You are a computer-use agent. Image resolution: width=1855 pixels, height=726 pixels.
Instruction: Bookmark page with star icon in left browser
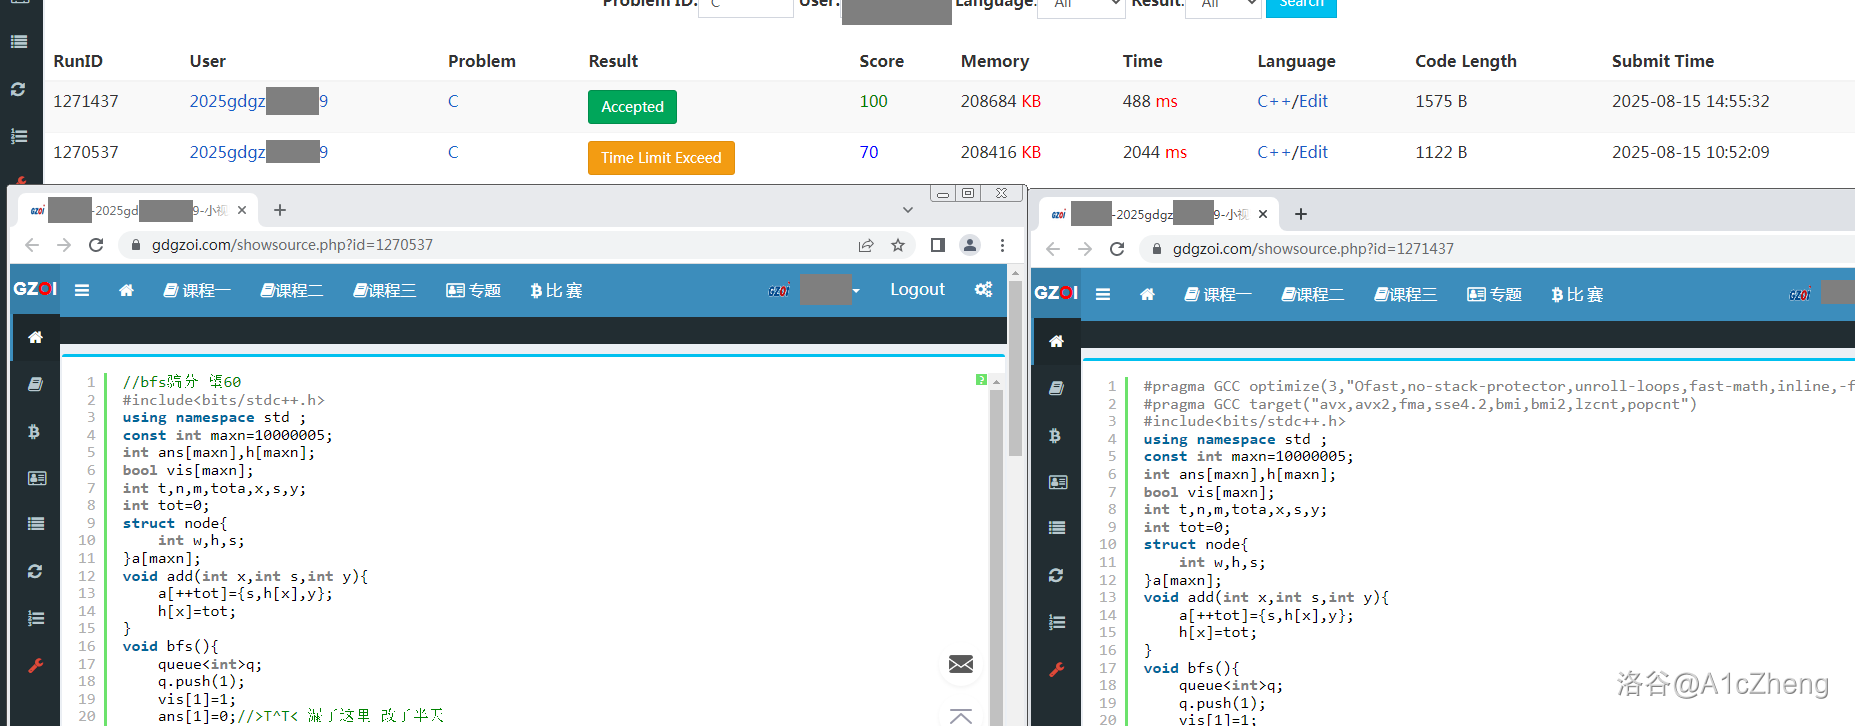pos(898,245)
